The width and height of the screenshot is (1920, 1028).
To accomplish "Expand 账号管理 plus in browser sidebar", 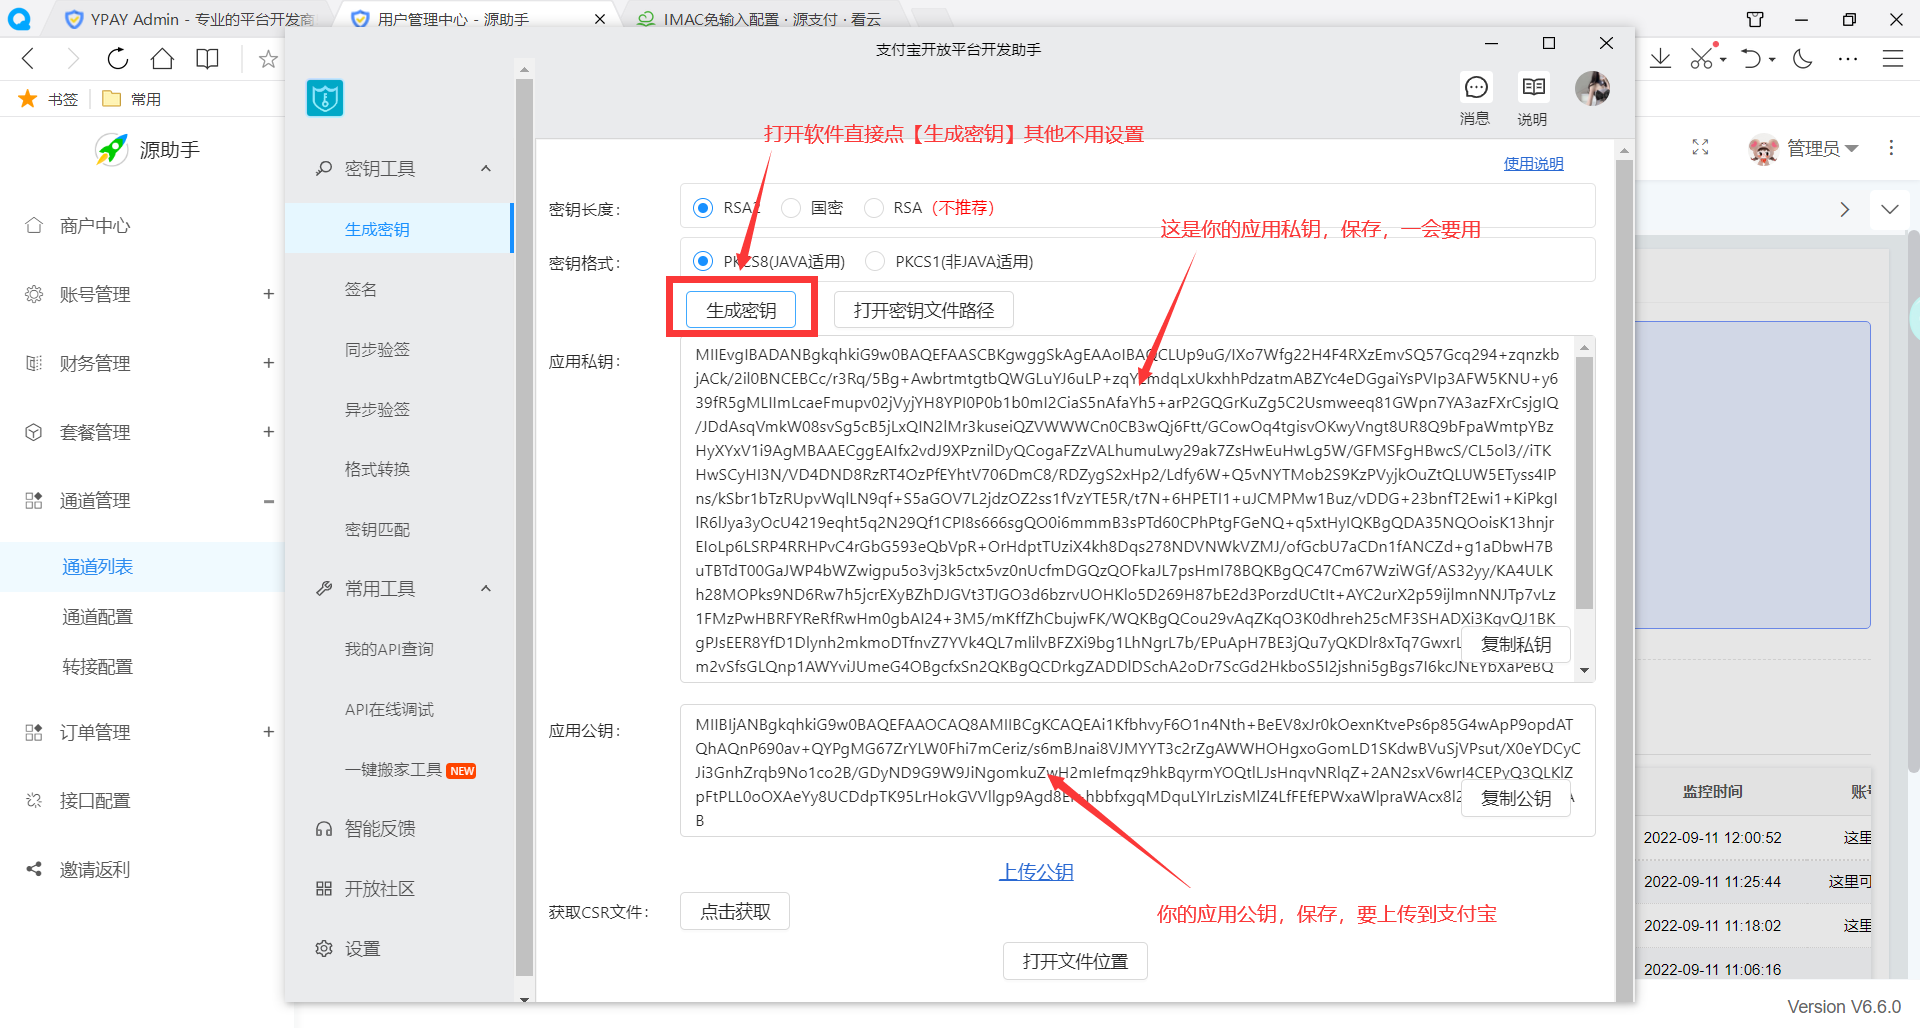I will click(268, 294).
